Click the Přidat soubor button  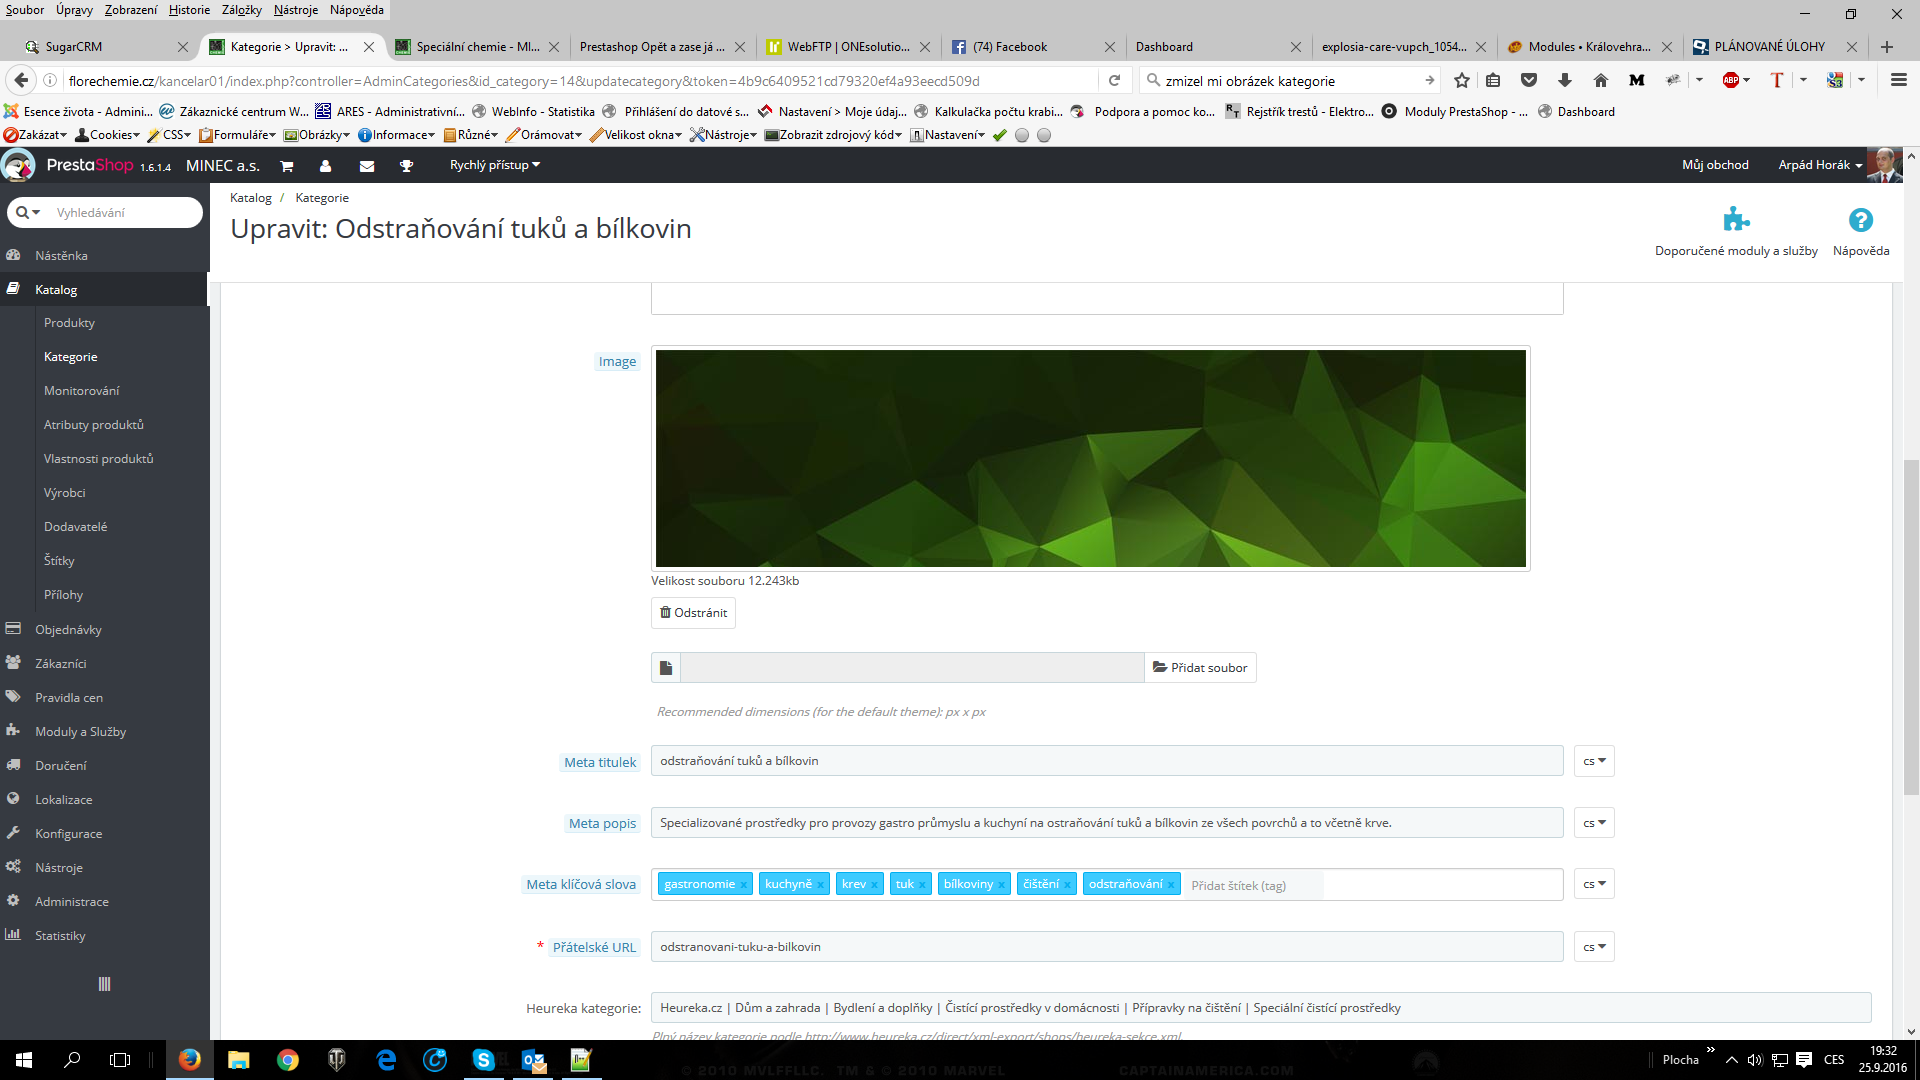click(1200, 668)
